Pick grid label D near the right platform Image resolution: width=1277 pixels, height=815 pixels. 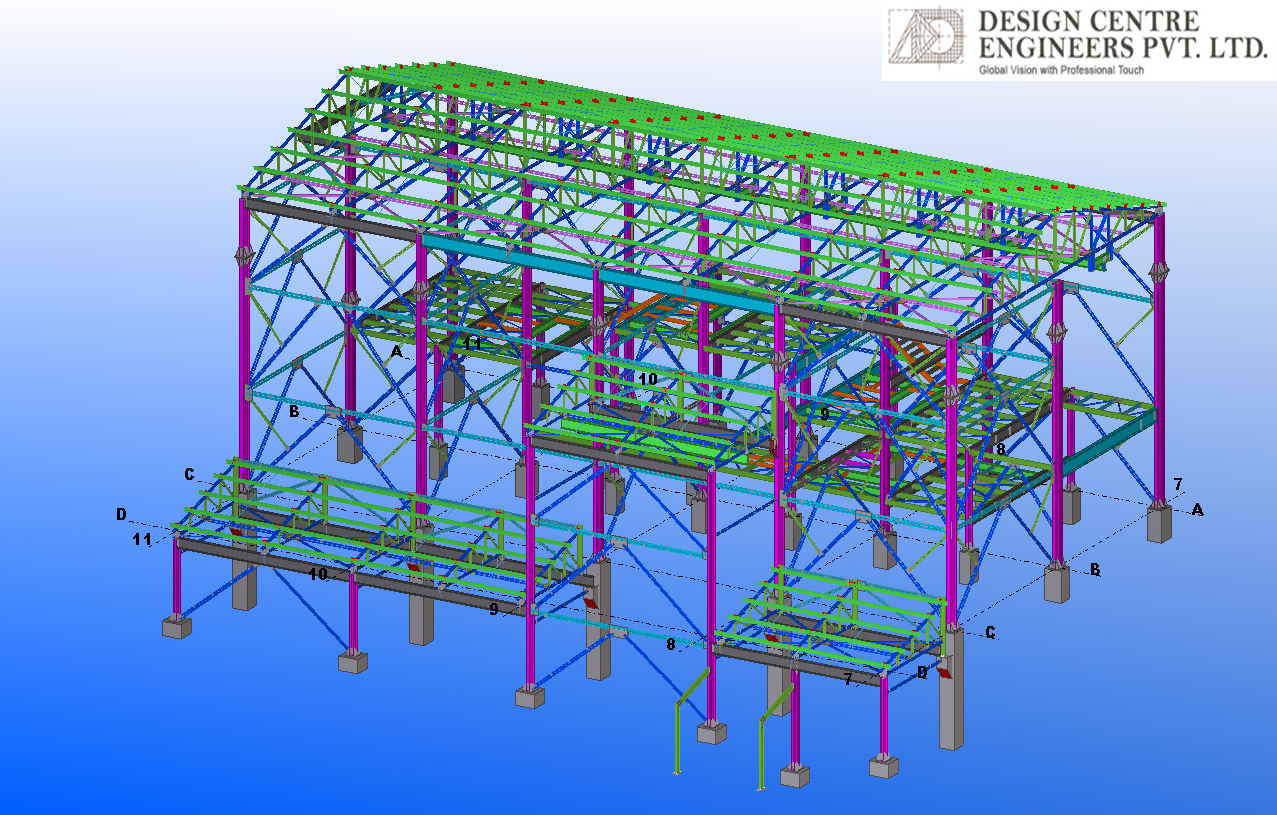point(922,673)
